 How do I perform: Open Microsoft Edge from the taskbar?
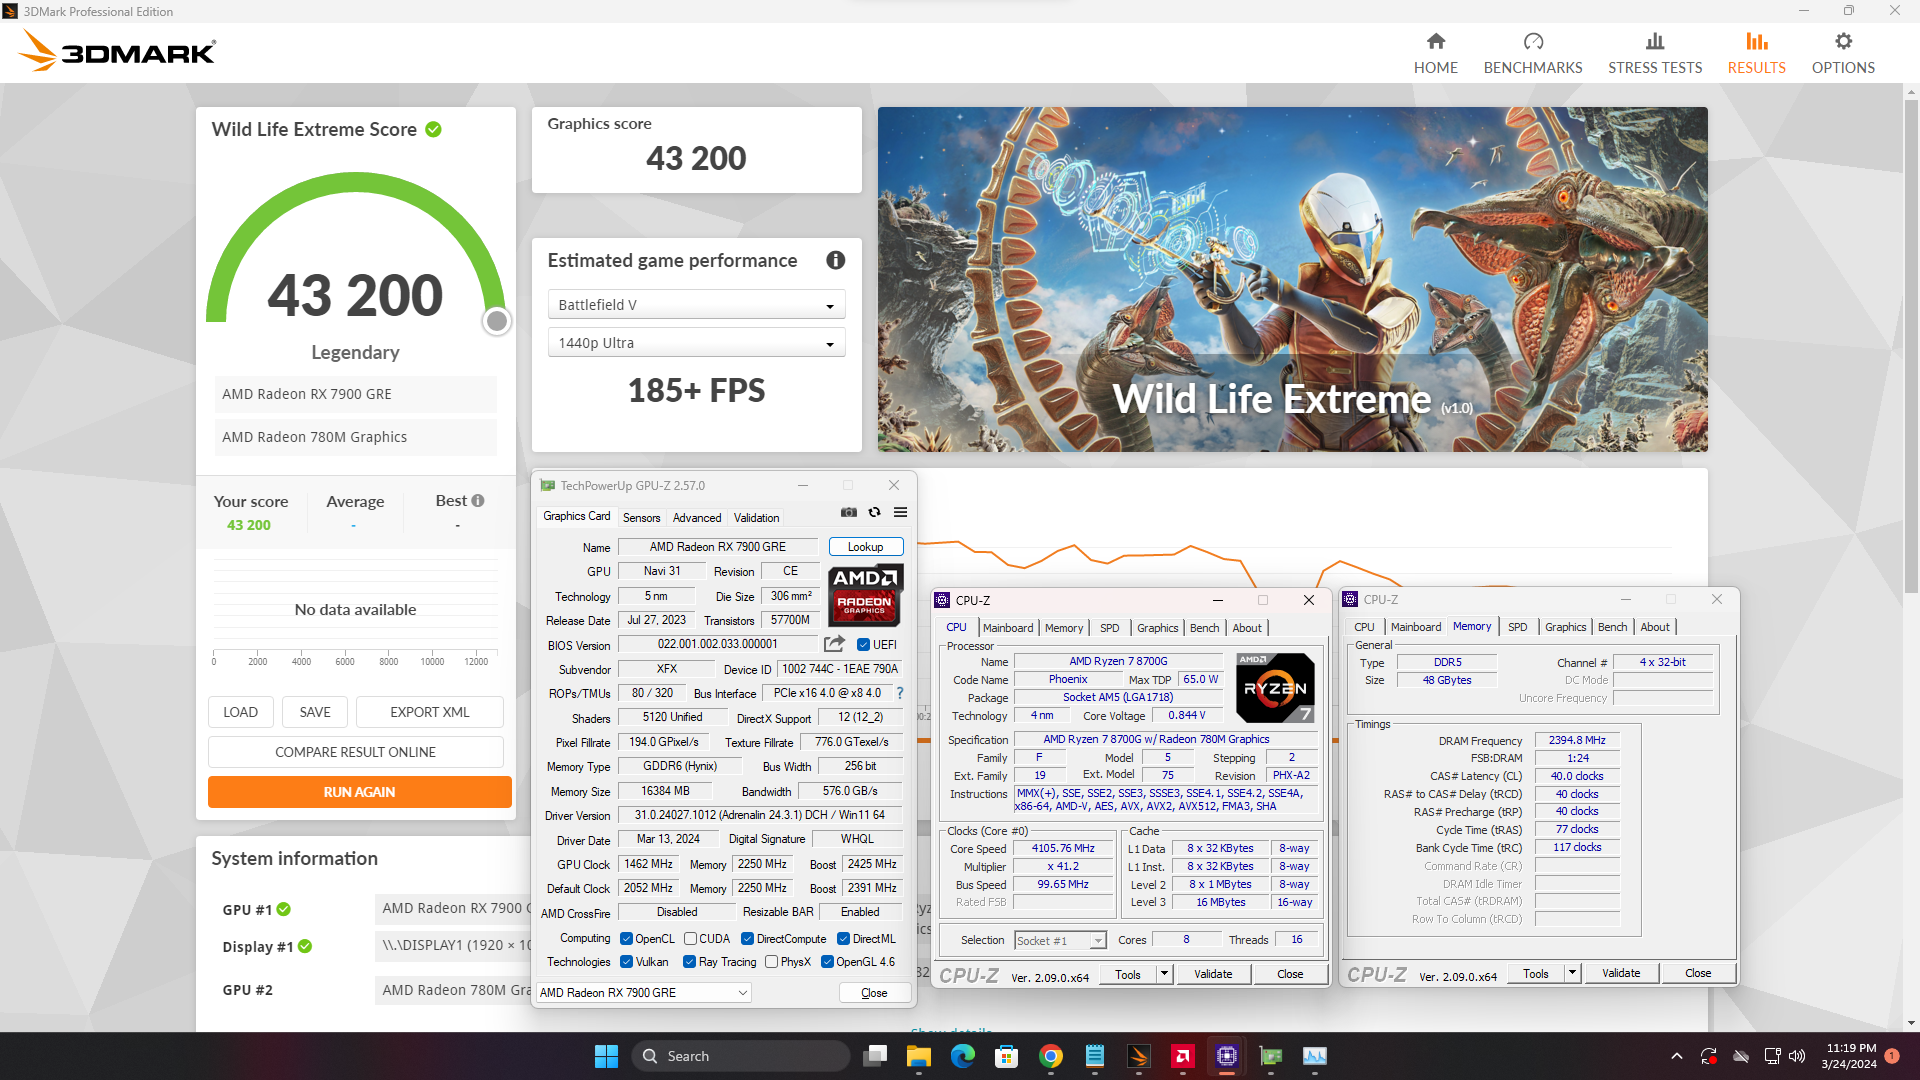(x=962, y=1056)
